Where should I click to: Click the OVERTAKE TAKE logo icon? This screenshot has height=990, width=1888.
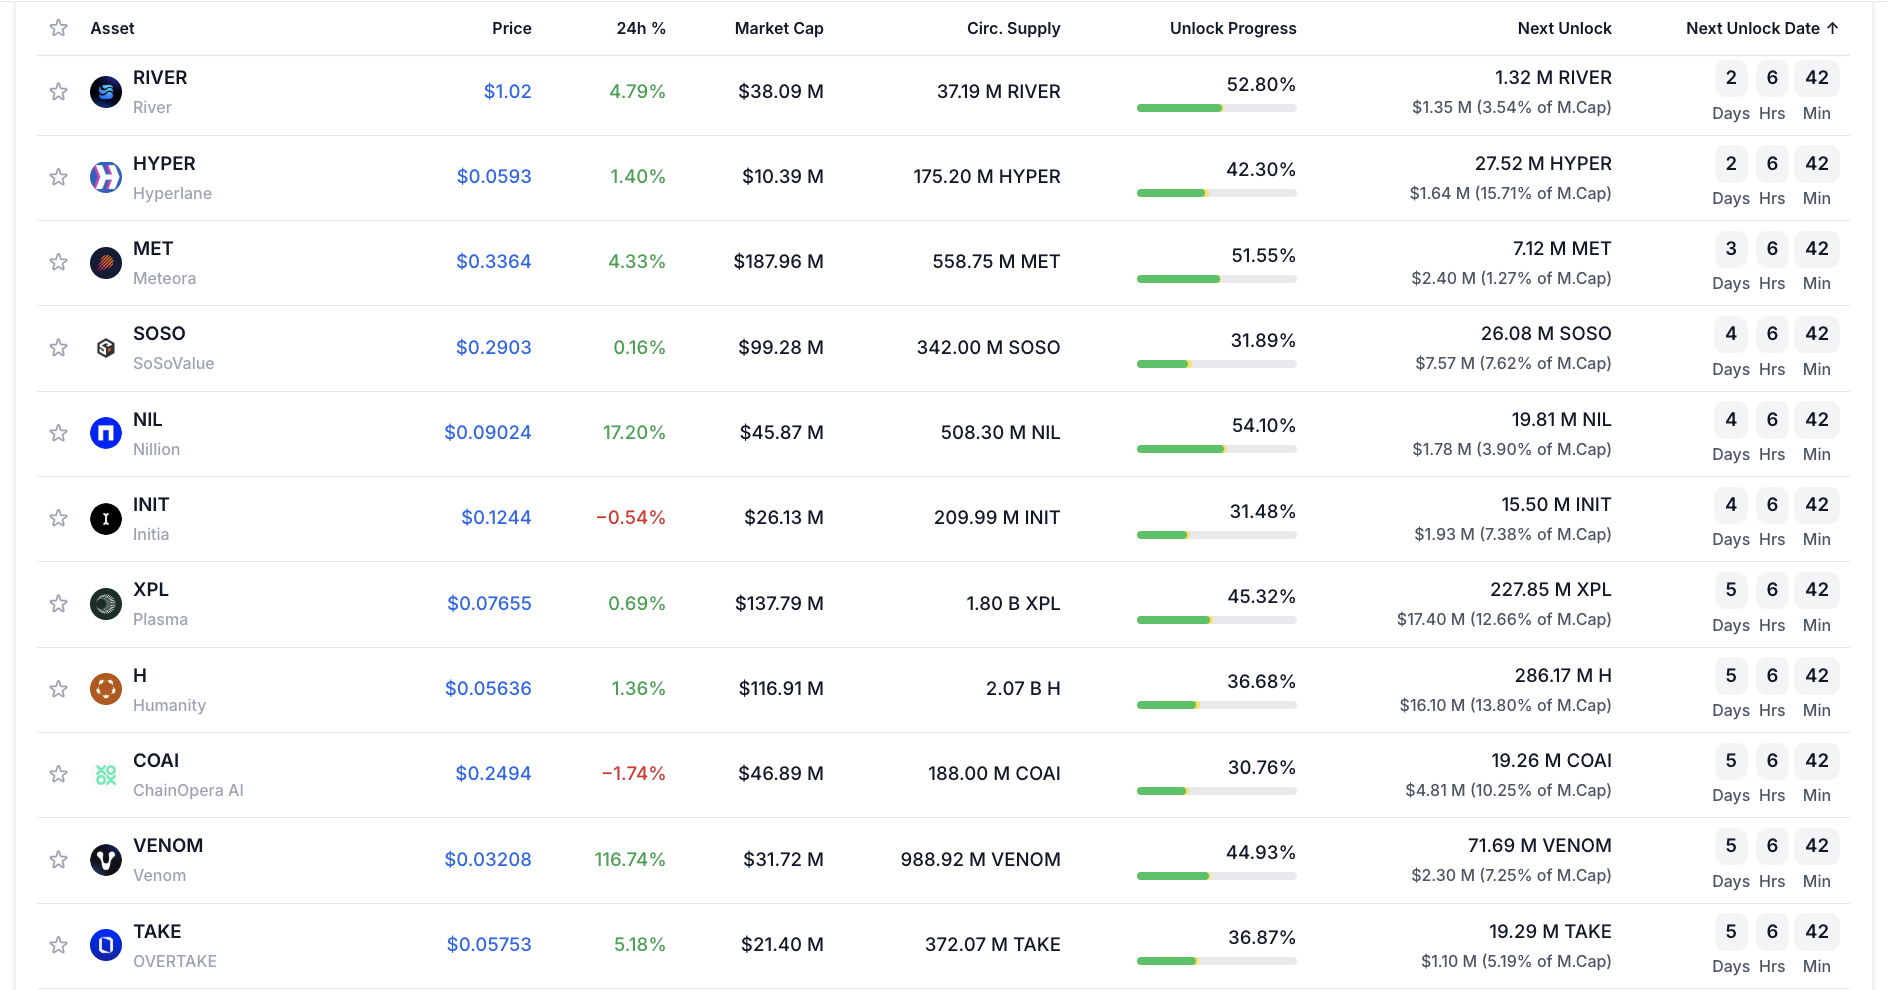[x=106, y=945]
